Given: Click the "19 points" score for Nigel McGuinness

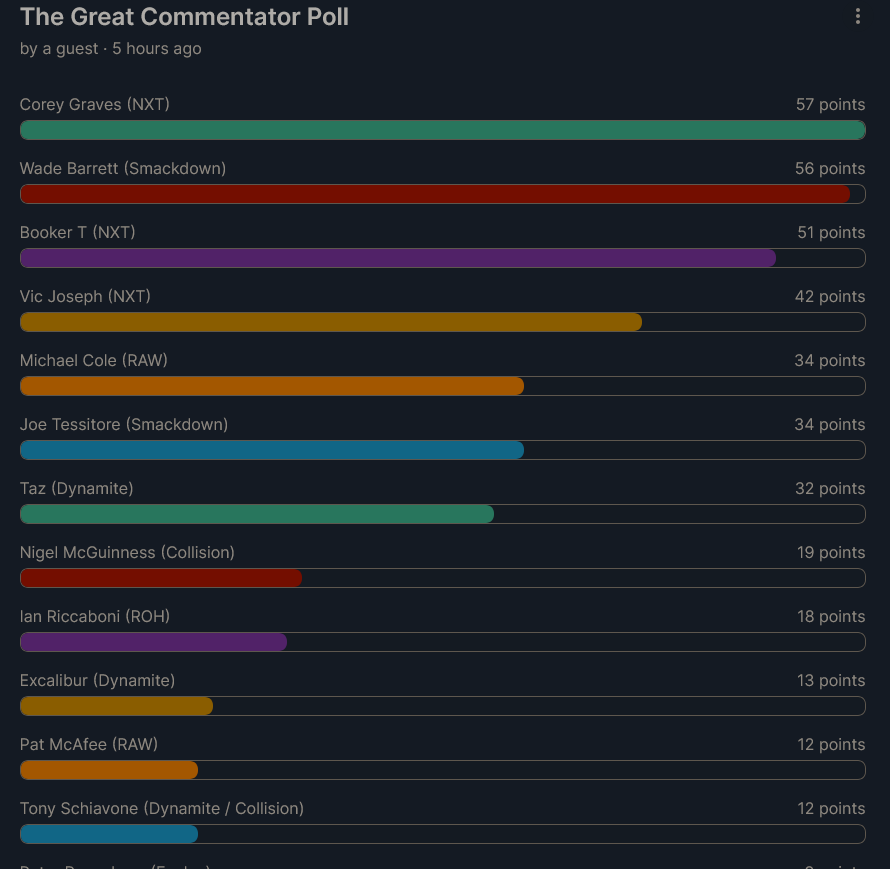Looking at the screenshot, I should 830,553.
